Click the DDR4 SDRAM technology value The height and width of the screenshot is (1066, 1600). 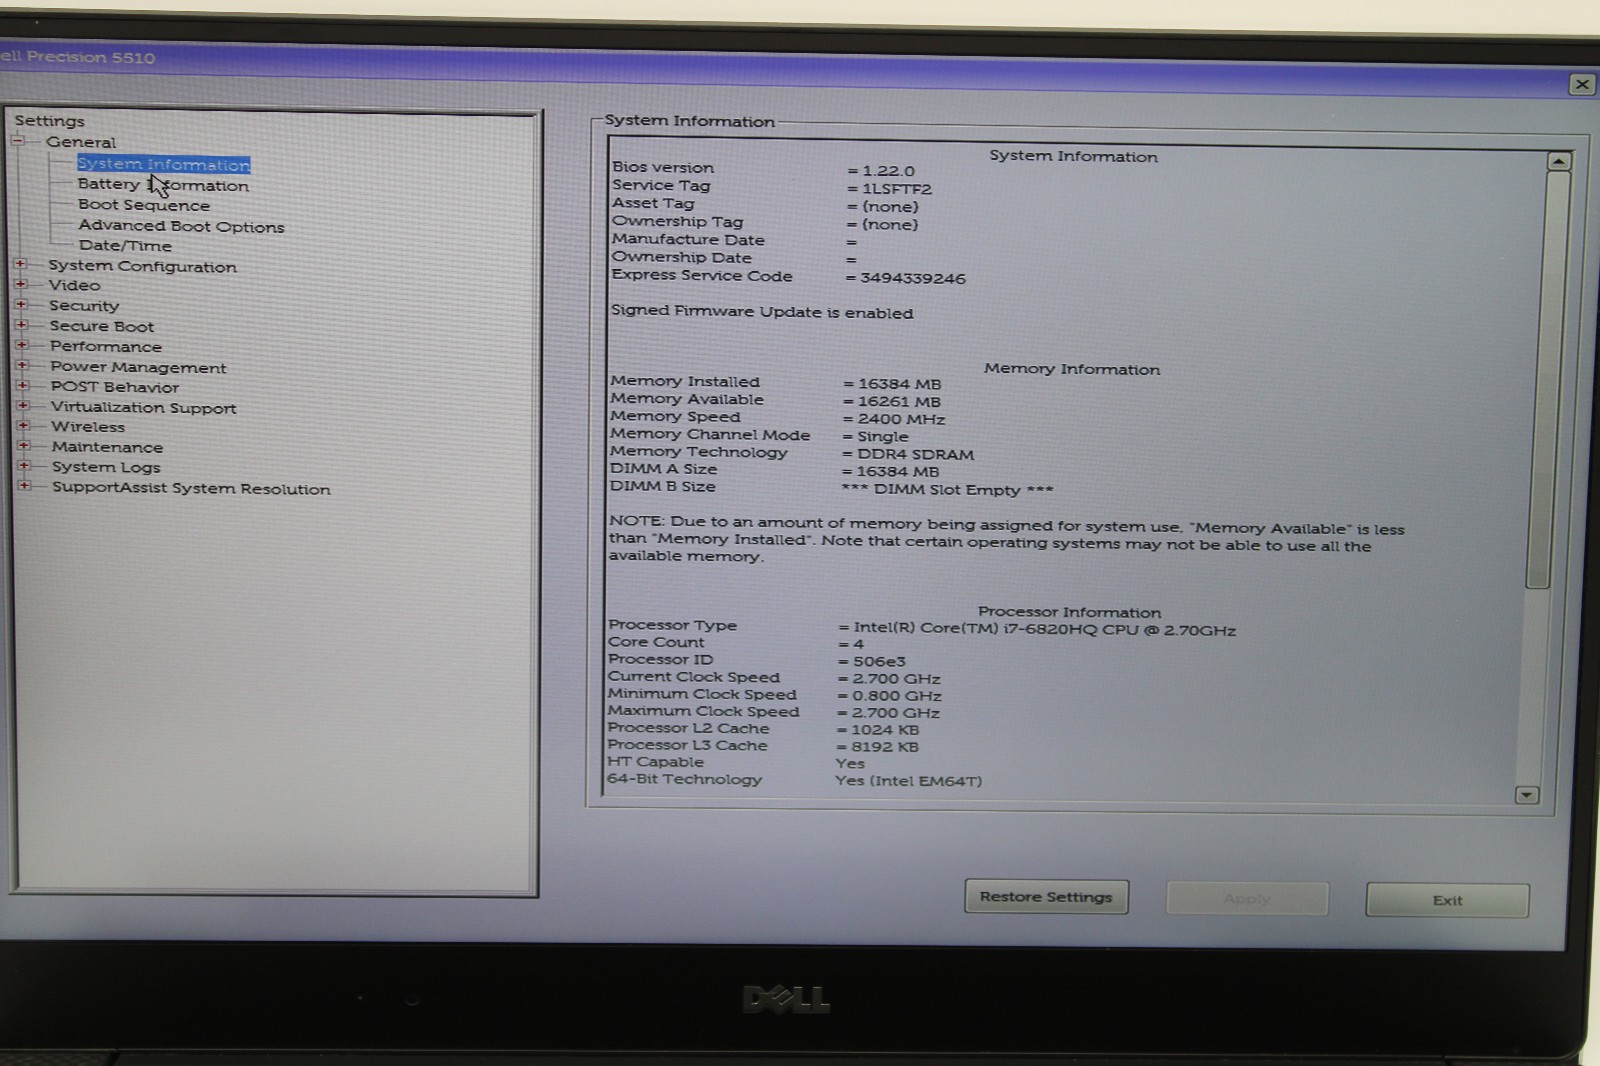click(915, 454)
